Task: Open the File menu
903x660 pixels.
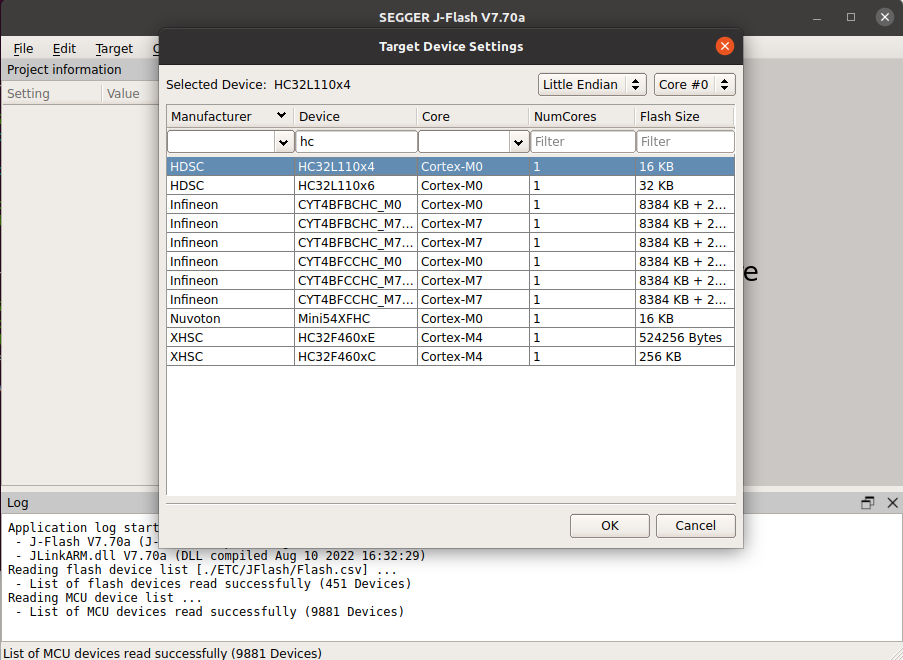Action: tap(23, 49)
